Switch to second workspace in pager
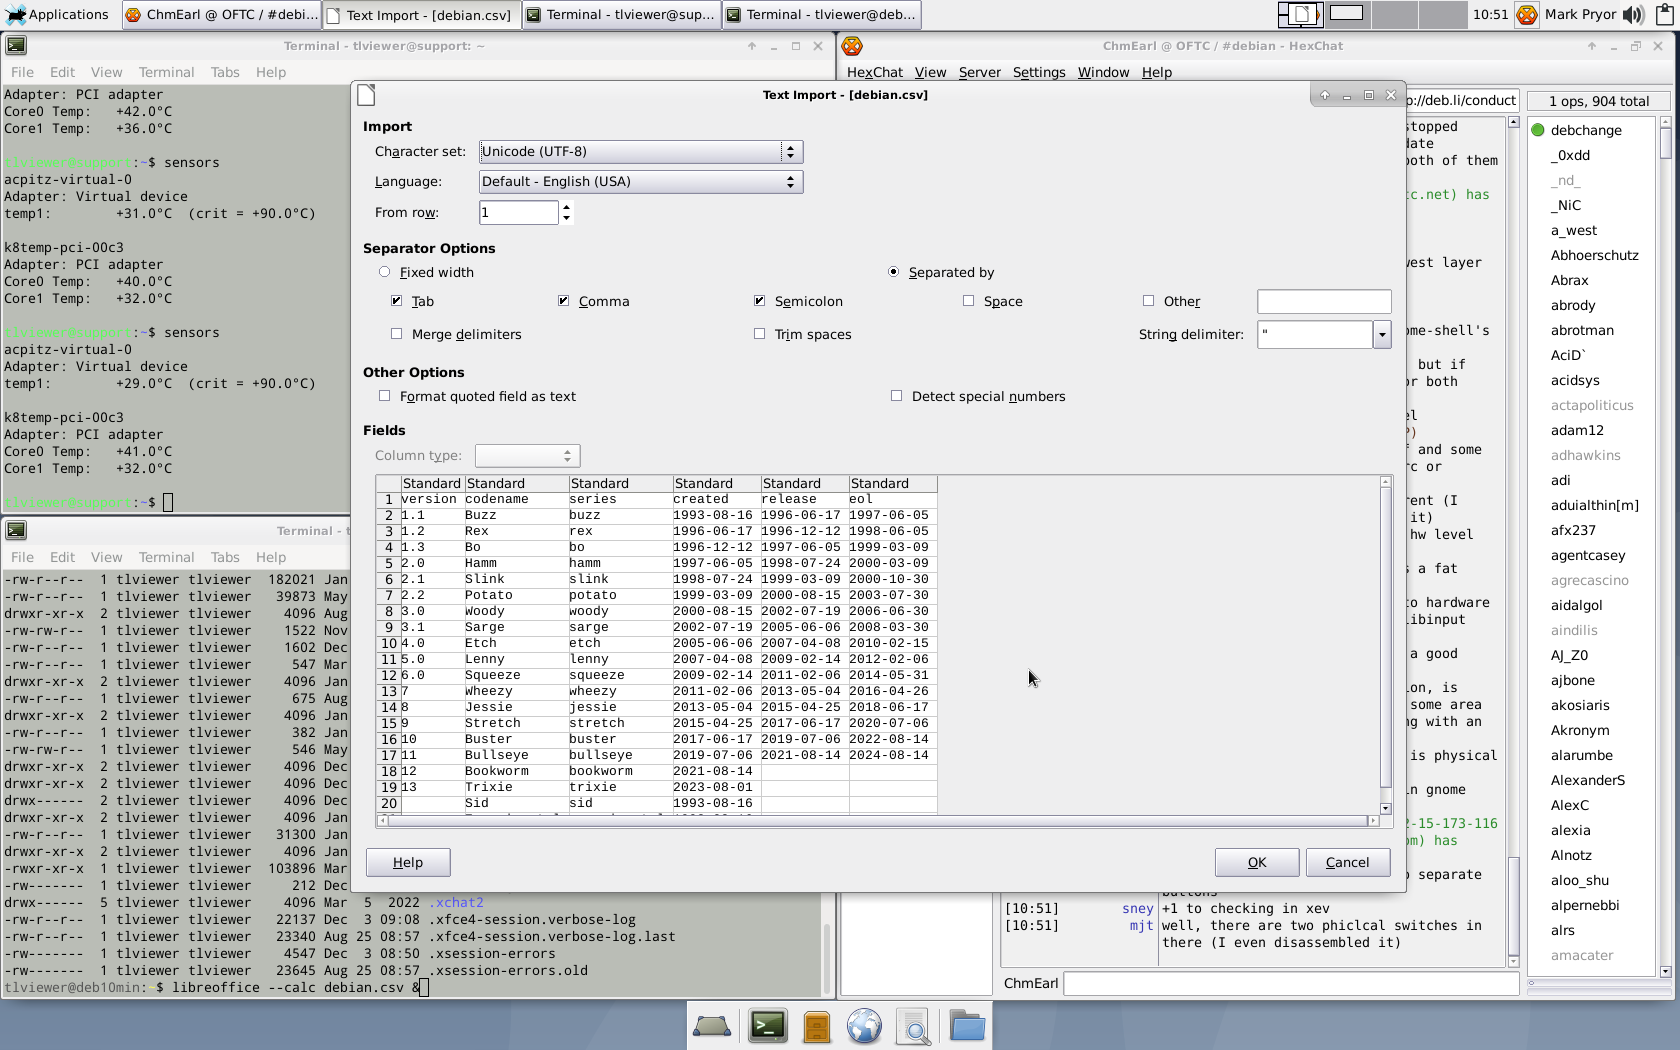1680x1050 pixels. 1347,14
